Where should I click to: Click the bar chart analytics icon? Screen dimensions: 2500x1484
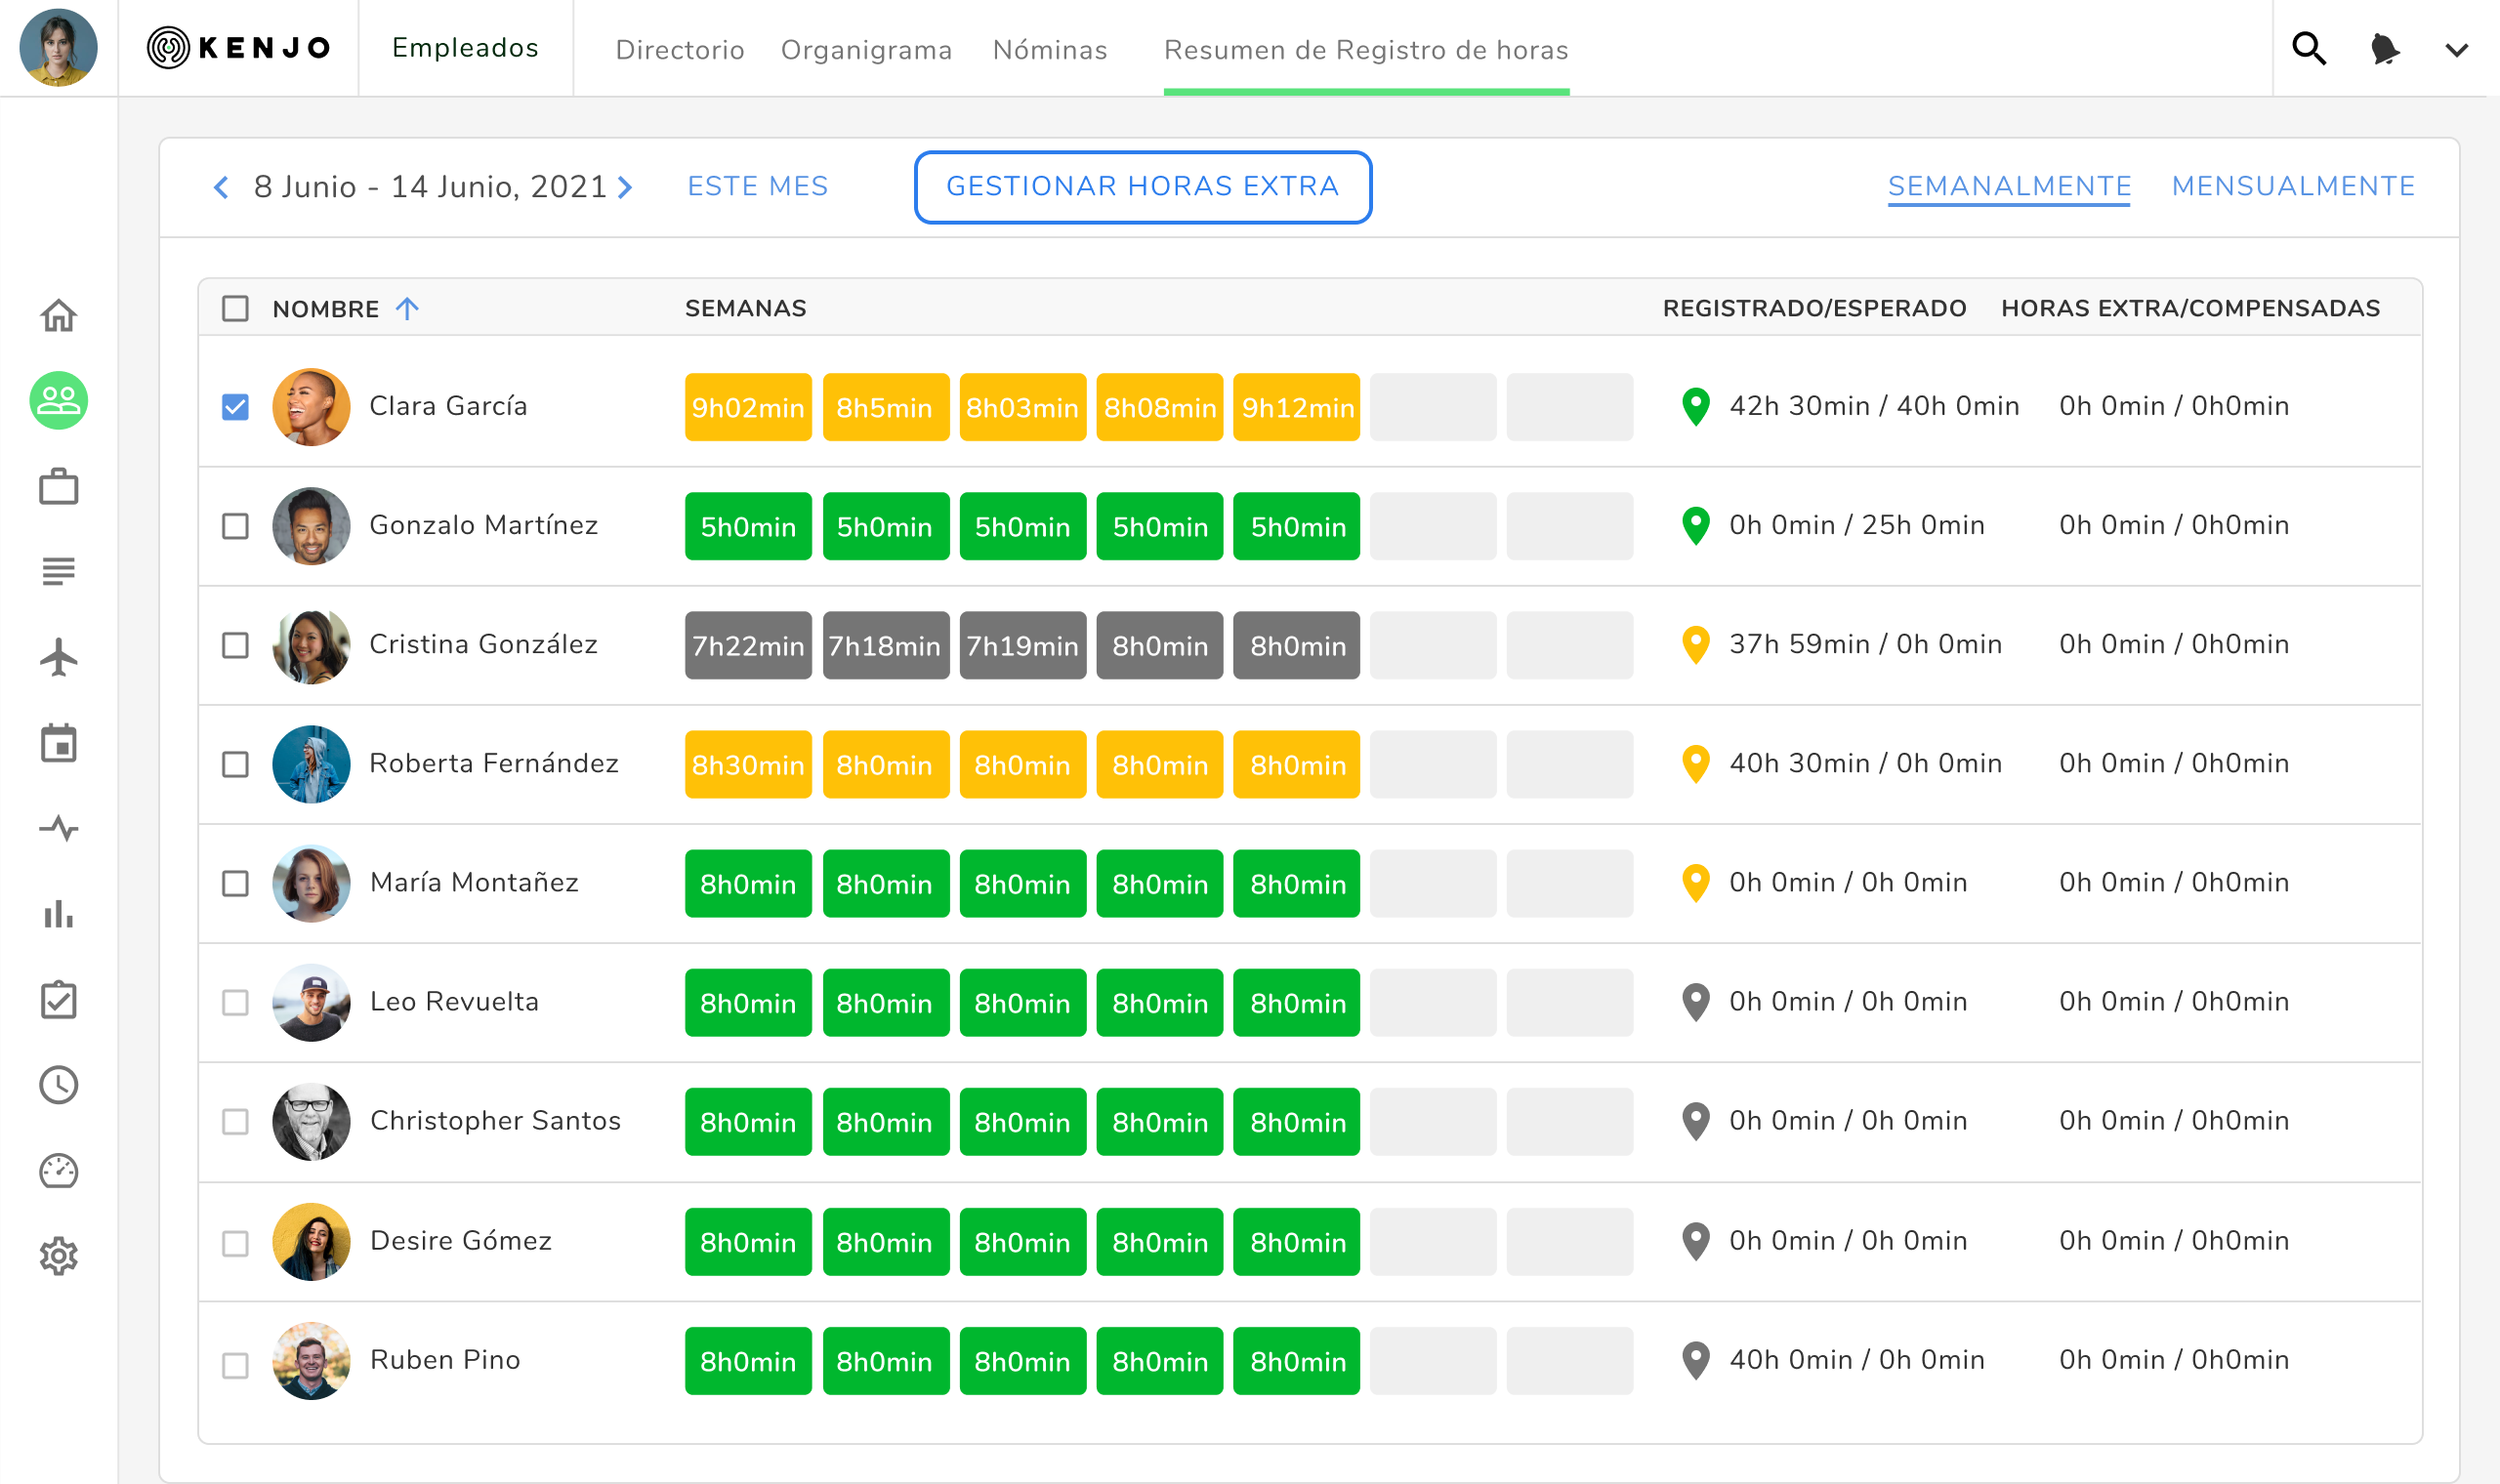58,914
